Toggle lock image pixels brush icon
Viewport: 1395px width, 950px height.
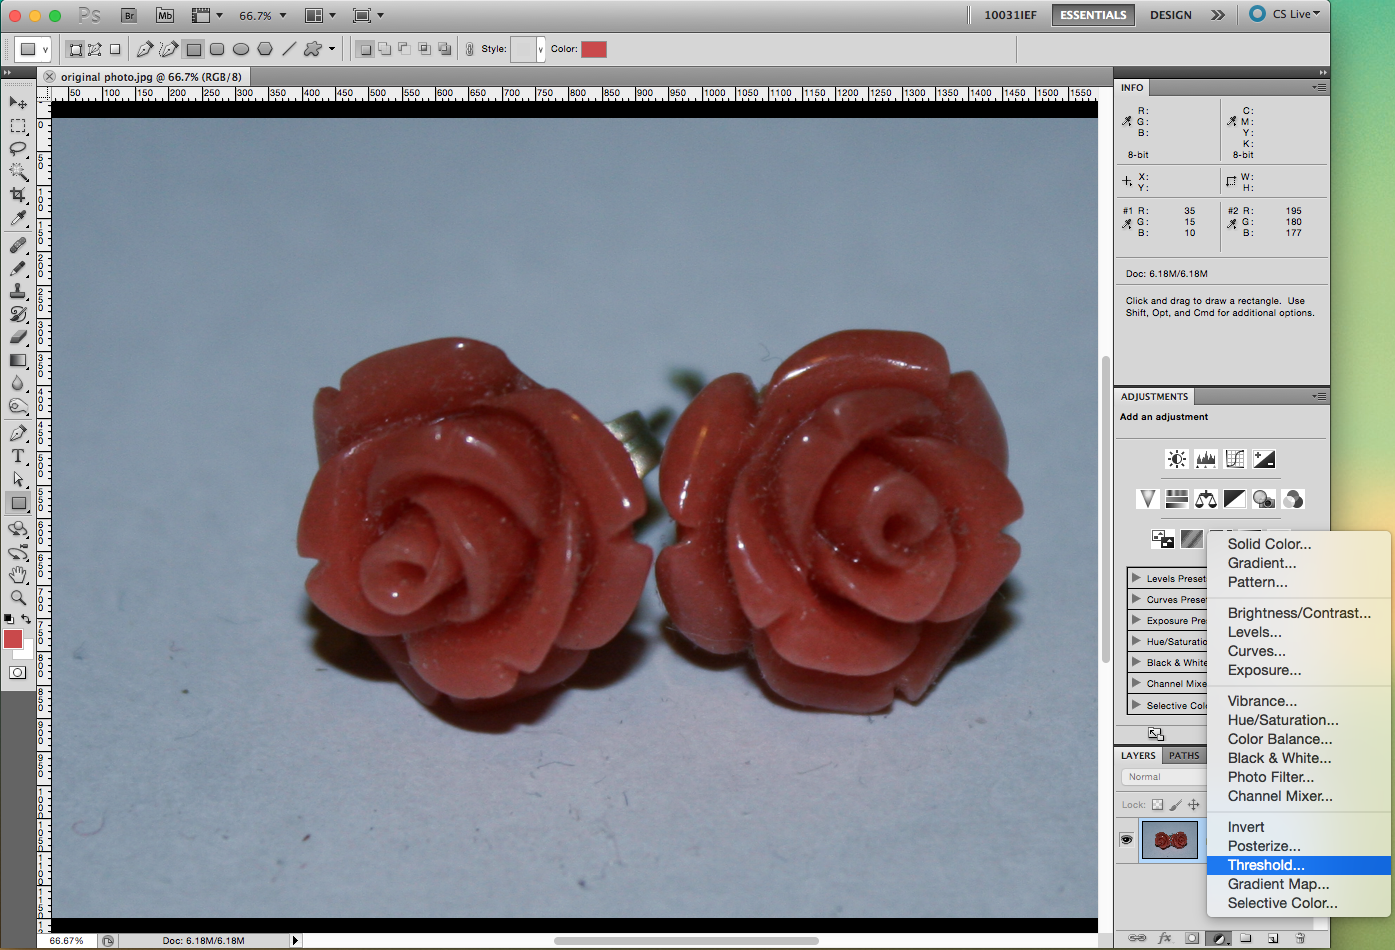click(x=1175, y=805)
